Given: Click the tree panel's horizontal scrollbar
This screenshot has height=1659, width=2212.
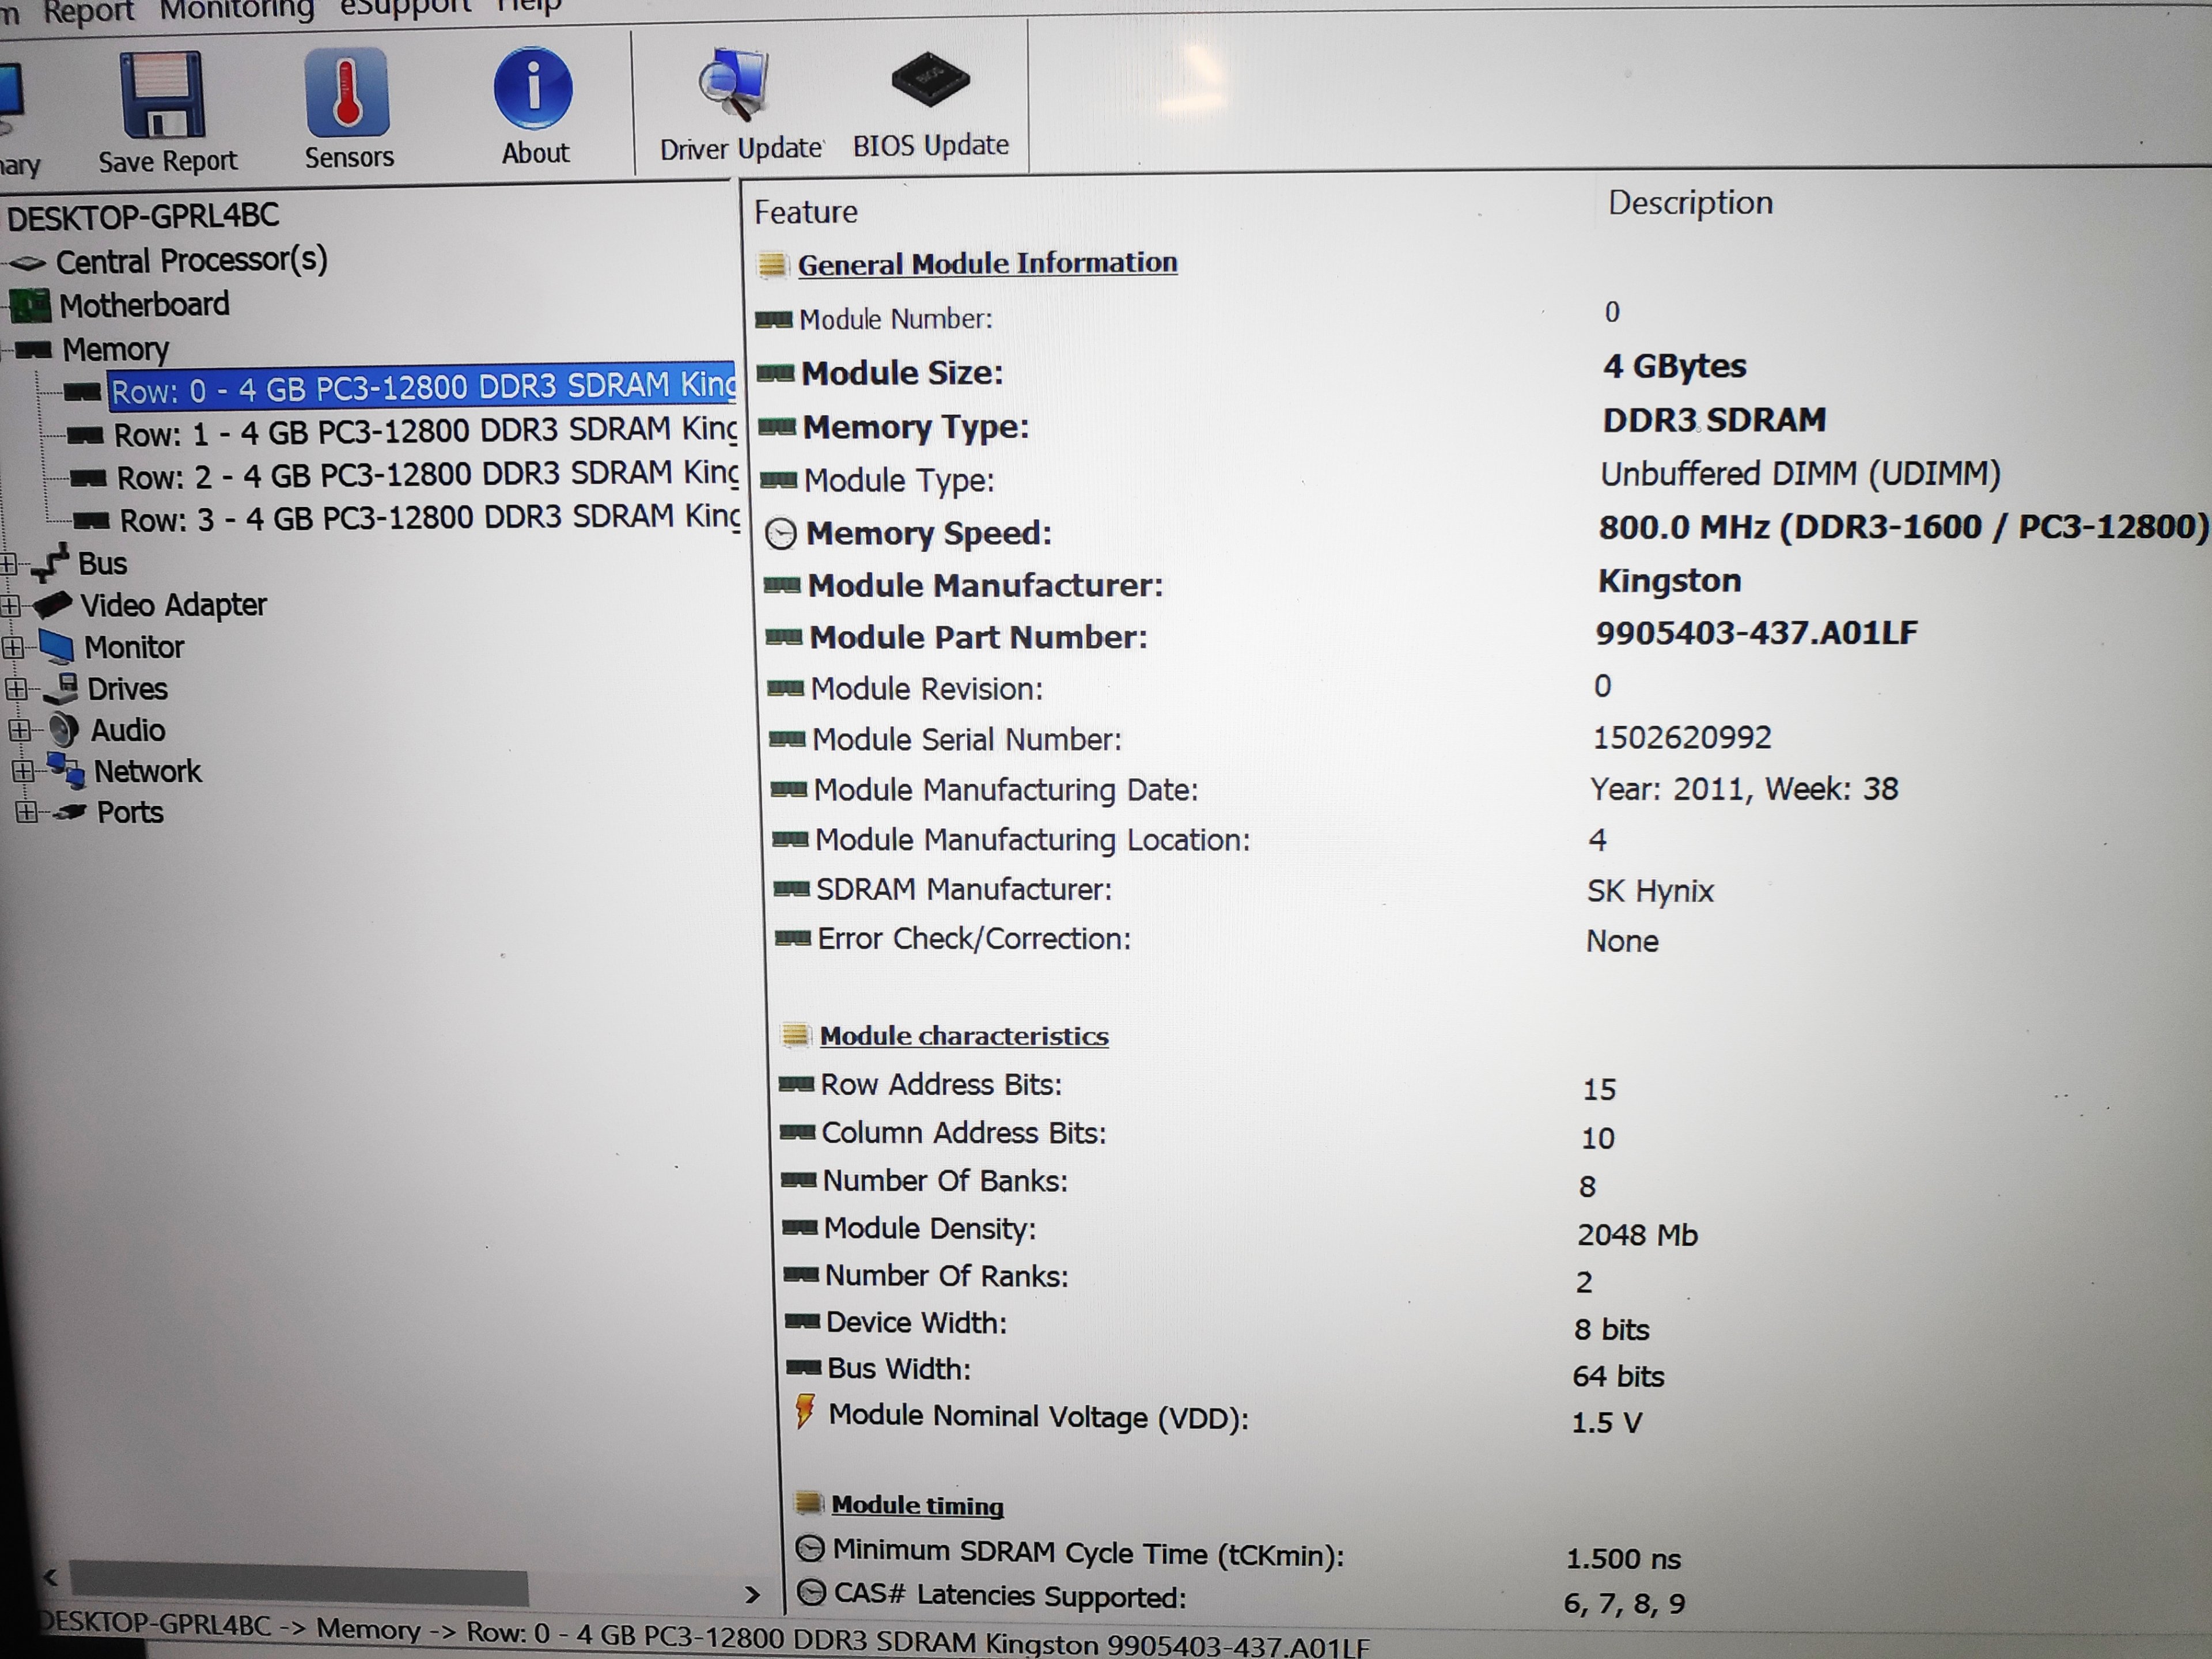Looking at the screenshot, I should [298, 1585].
